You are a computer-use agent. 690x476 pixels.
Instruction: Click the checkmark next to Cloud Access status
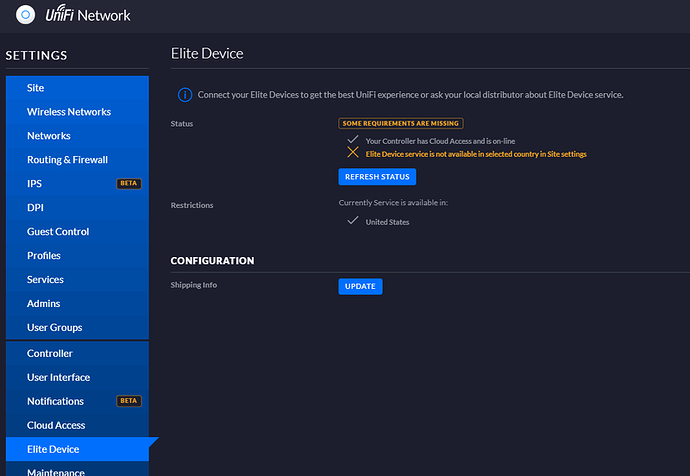pyautogui.click(x=352, y=139)
